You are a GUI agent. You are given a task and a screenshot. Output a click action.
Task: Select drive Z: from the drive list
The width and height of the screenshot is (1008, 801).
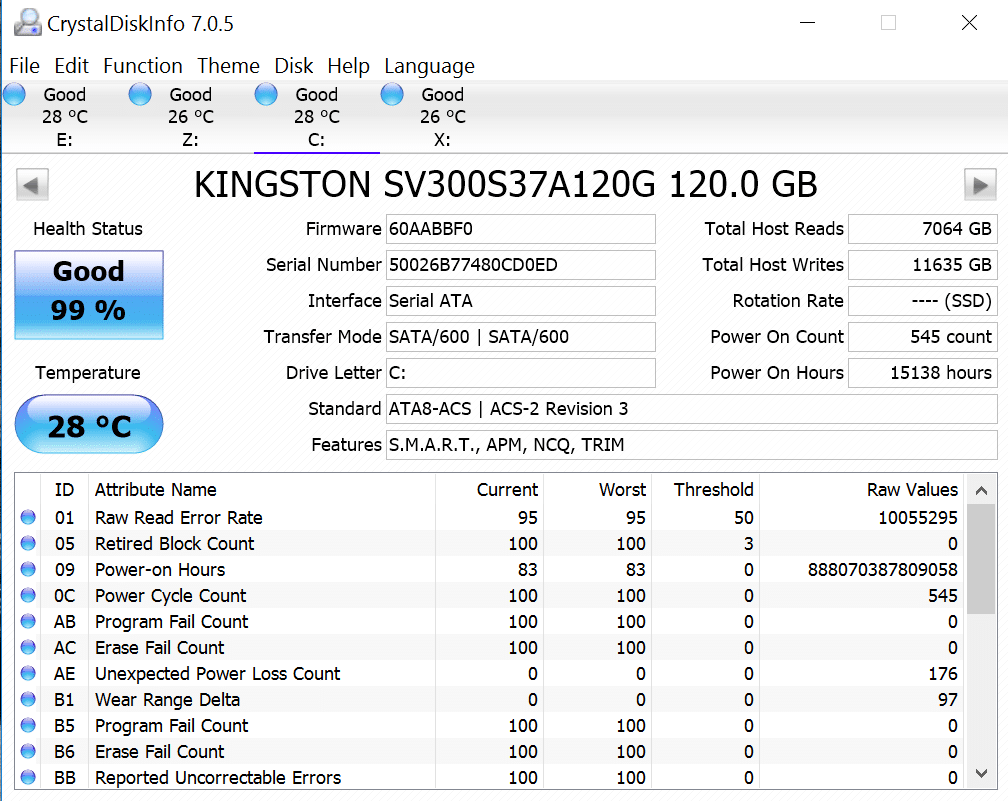pyautogui.click(x=190, y=115)
